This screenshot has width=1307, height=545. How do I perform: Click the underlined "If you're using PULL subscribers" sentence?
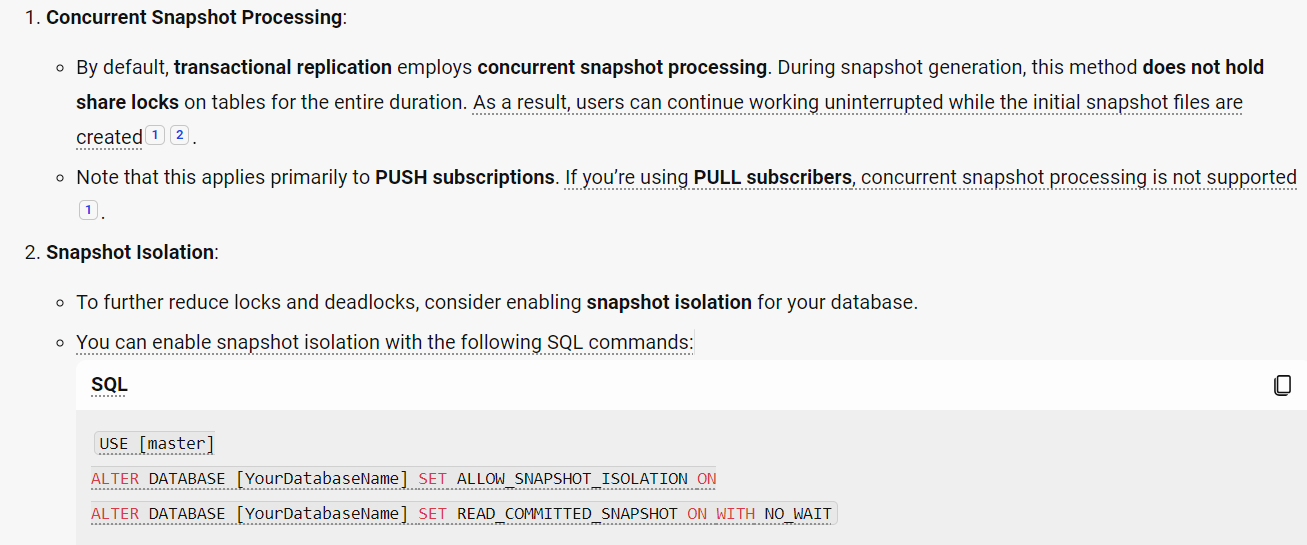[x=931, y=177]
